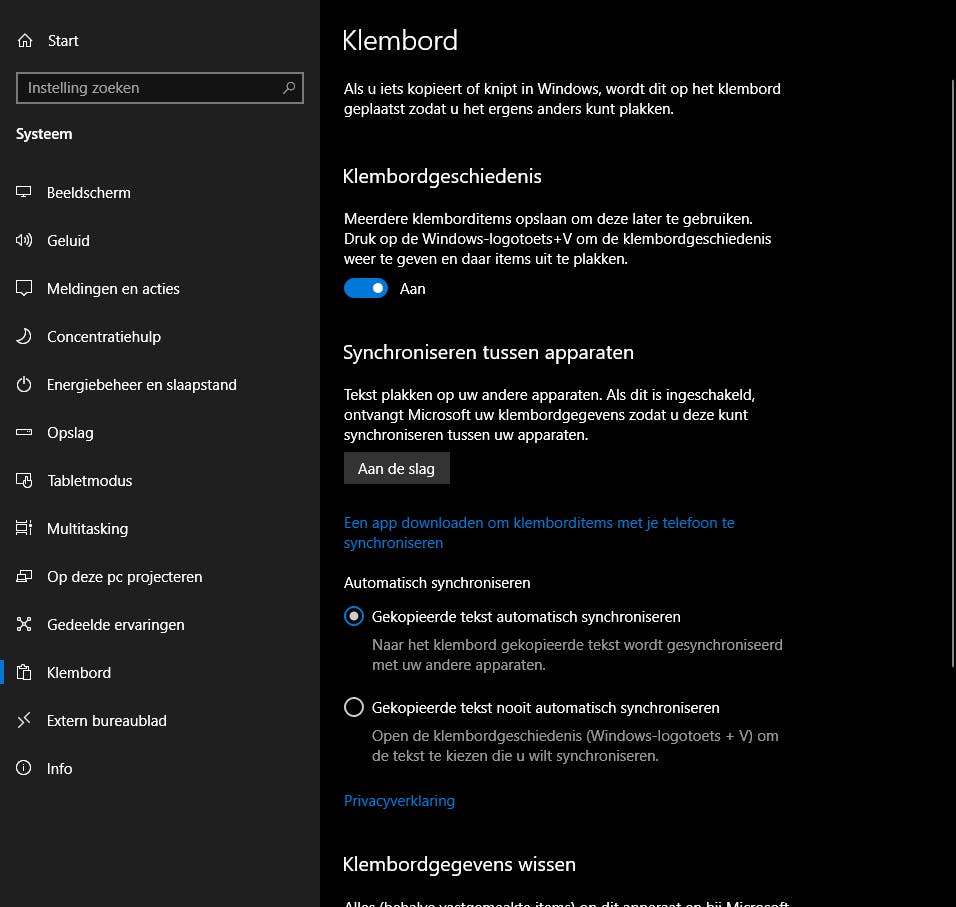Image resolution: width=956 pixels, height=907 pixels.
Task: Focus the Instelling zoeken search field
Action: pyautogui.click(x=150, y=88)
